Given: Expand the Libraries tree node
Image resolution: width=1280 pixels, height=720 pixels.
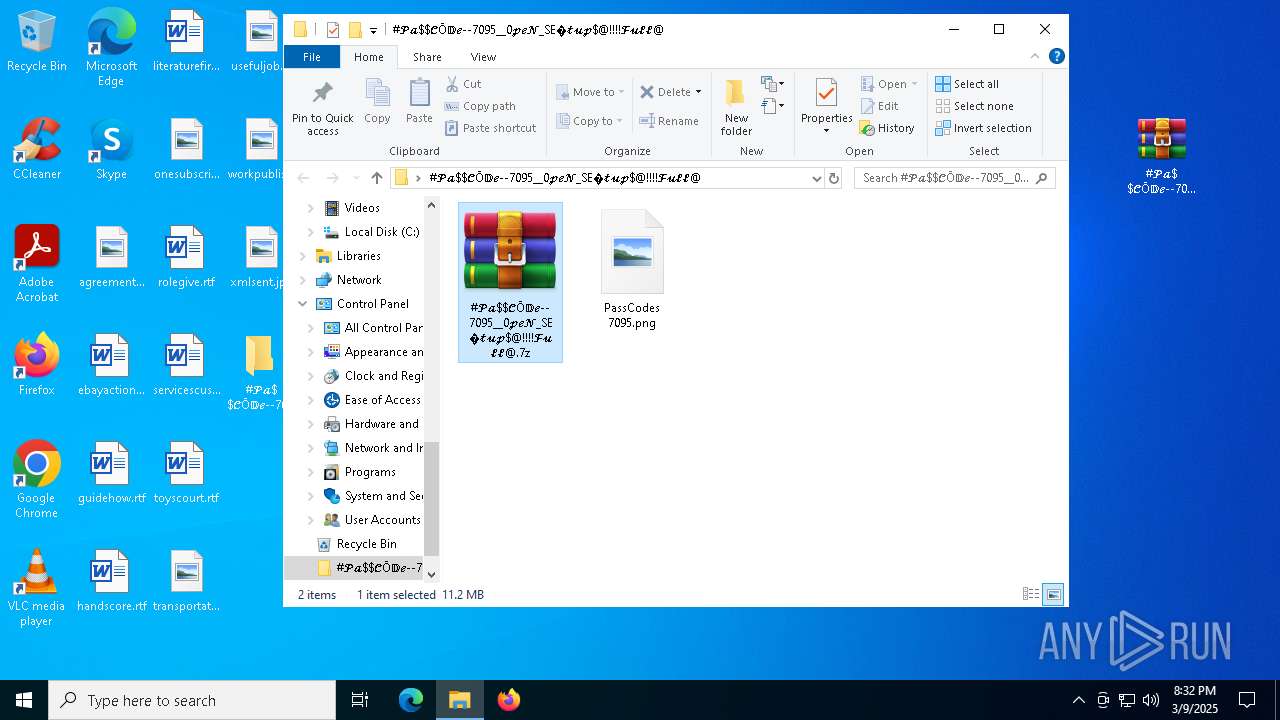Looking at the screenshot, I should (302, 256).
